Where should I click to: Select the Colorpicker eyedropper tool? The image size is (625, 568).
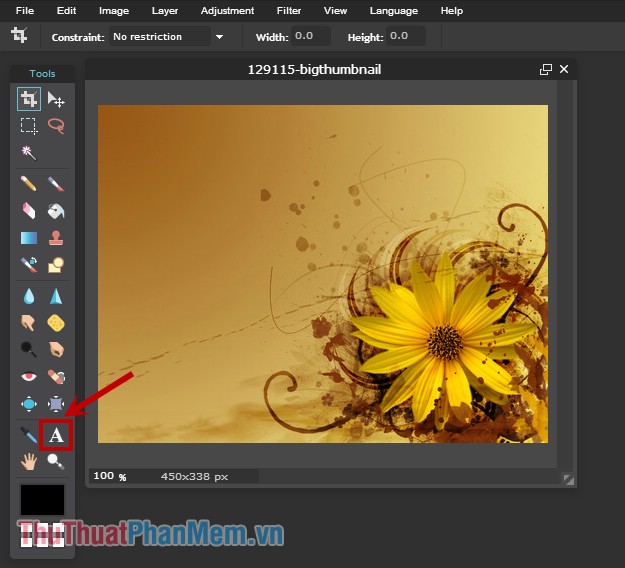tap(29, 435)
